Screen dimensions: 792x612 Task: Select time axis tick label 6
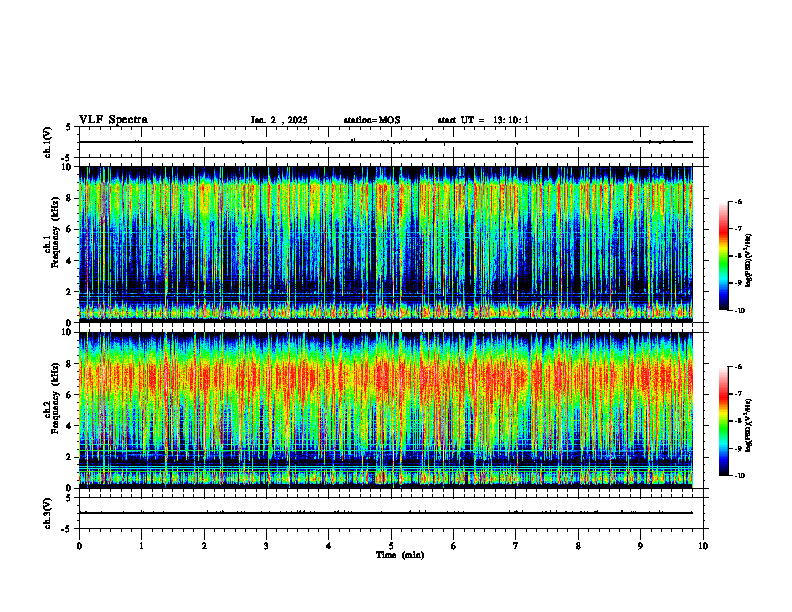(x=454, y=546)
